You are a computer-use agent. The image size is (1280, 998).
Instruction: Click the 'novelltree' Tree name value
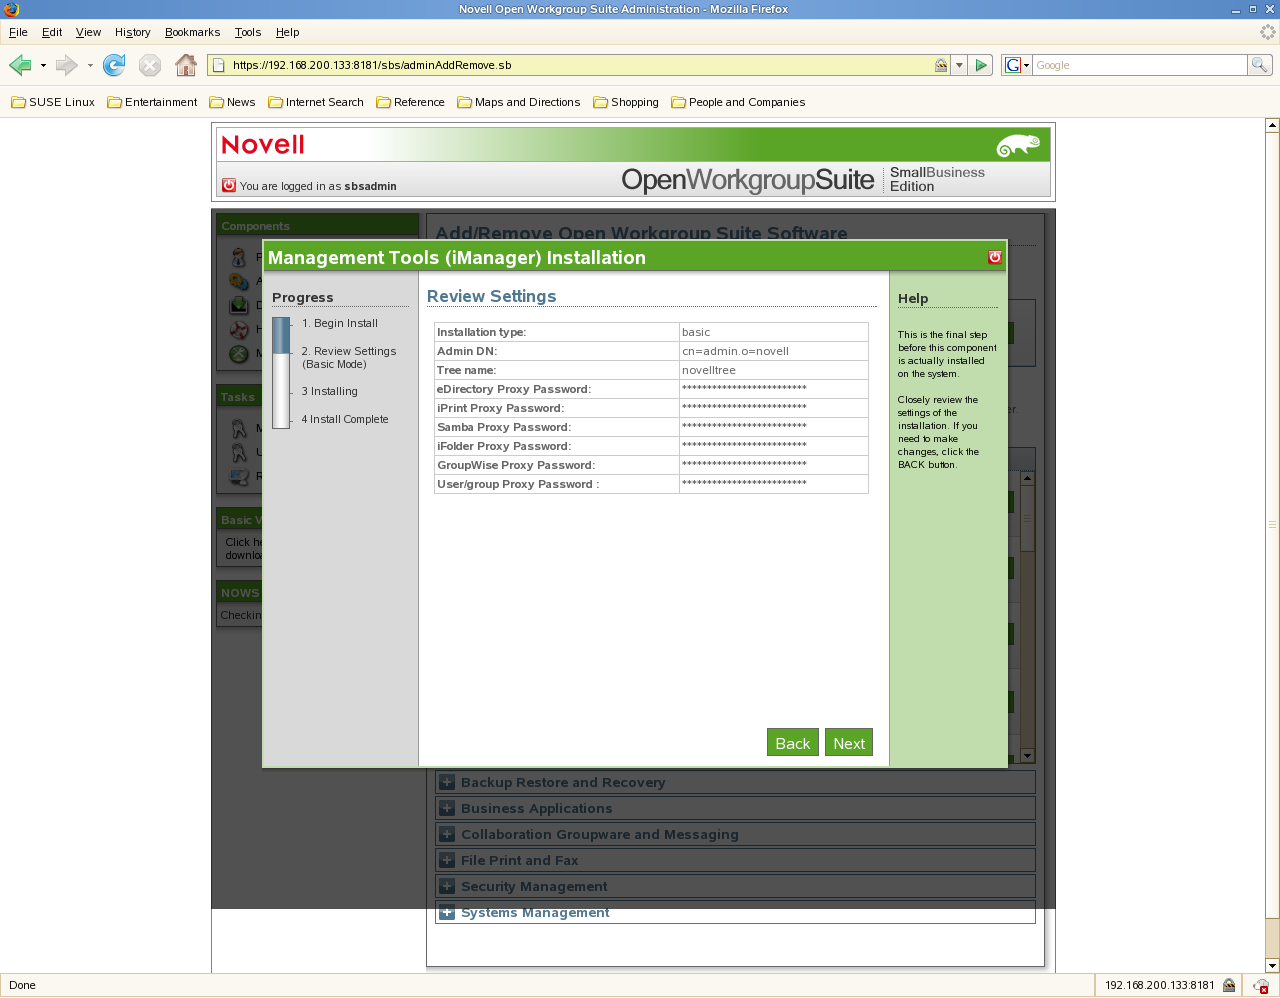click(709, 370)
